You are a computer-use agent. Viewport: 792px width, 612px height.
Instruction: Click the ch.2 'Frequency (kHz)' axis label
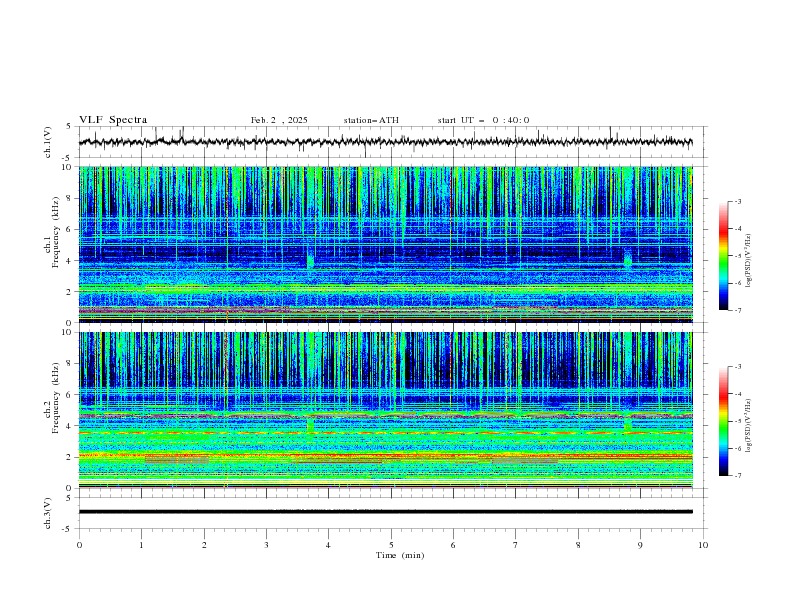(x=56, y=398)
